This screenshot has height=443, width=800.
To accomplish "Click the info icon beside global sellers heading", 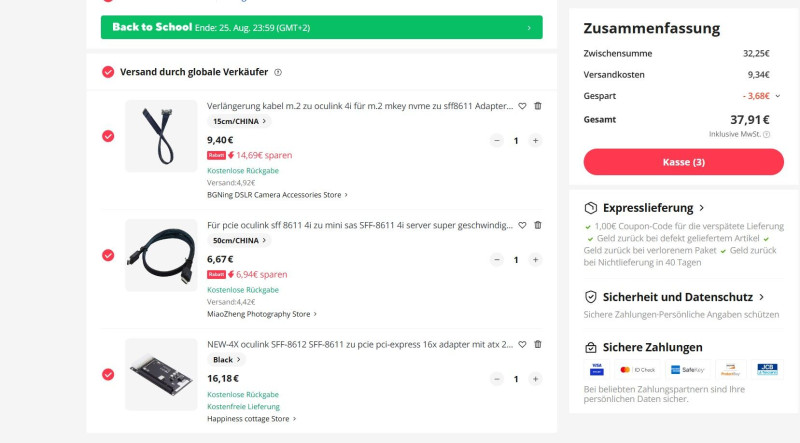I will (x=278, y=72).
